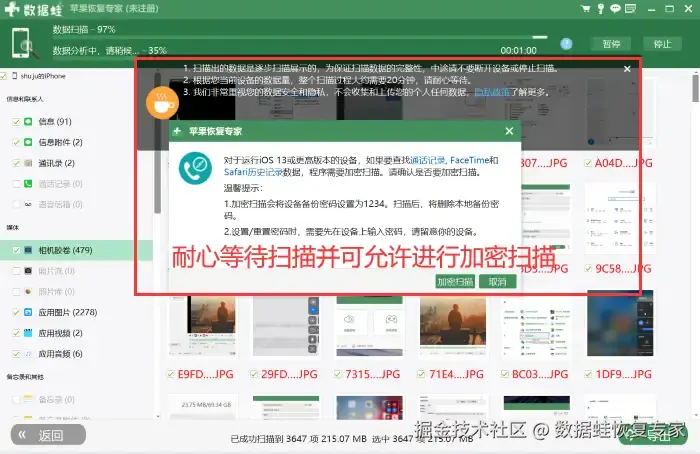Open thumbnail of 7315....JPG
Screen dimensions: 700x454
click(x=370, y=327)
